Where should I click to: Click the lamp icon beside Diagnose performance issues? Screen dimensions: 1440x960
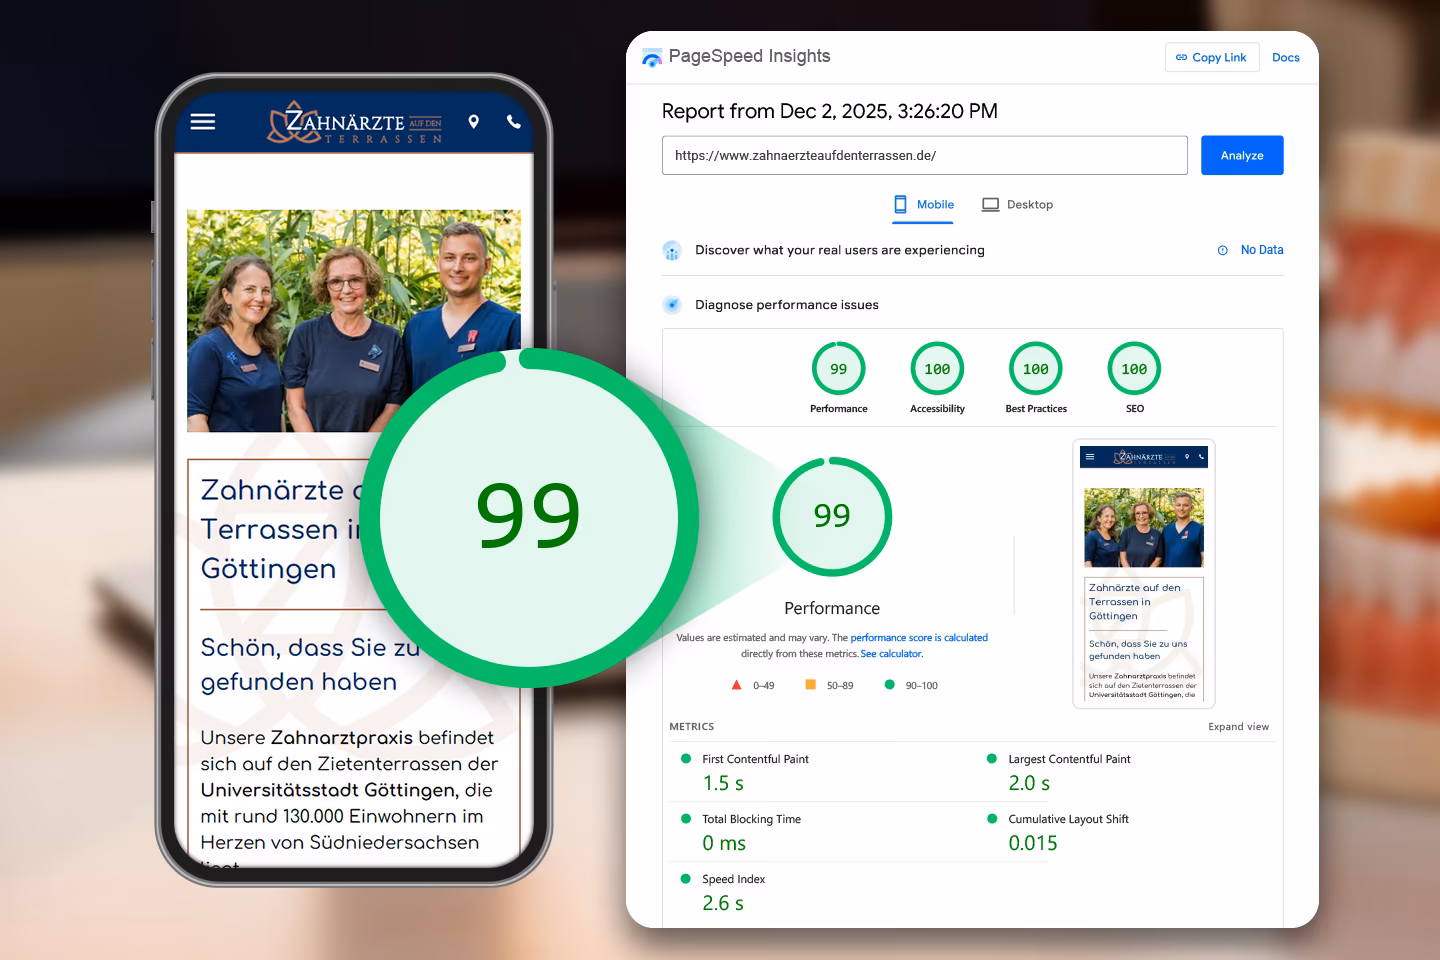point(671,304)
